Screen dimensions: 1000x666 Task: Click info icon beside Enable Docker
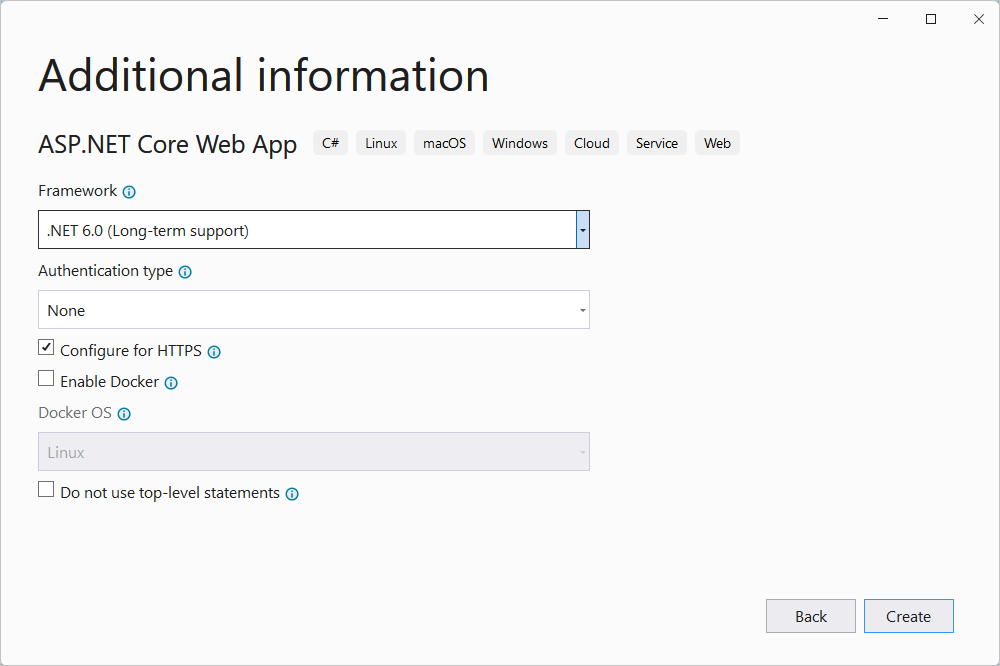point(171,383)
